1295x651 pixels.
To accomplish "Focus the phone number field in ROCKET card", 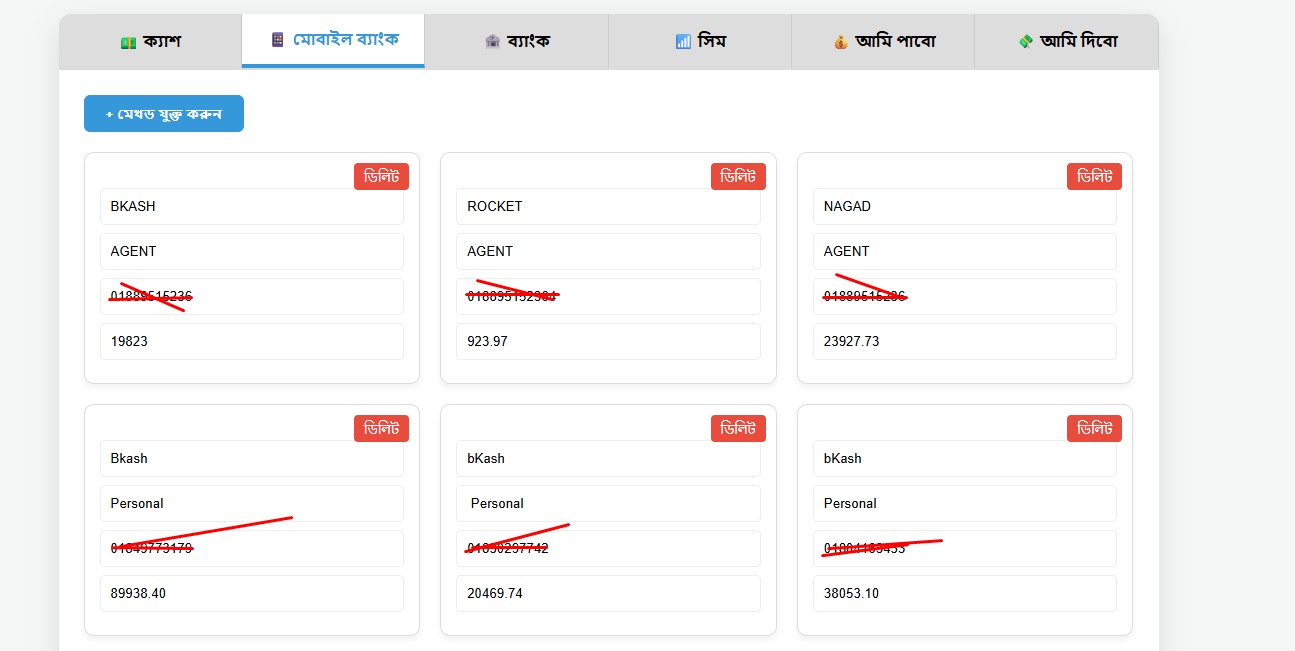I will click(608, 296).
